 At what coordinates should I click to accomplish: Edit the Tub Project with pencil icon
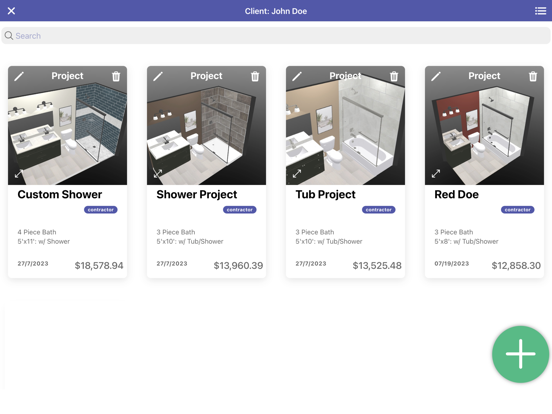[297, 76]
